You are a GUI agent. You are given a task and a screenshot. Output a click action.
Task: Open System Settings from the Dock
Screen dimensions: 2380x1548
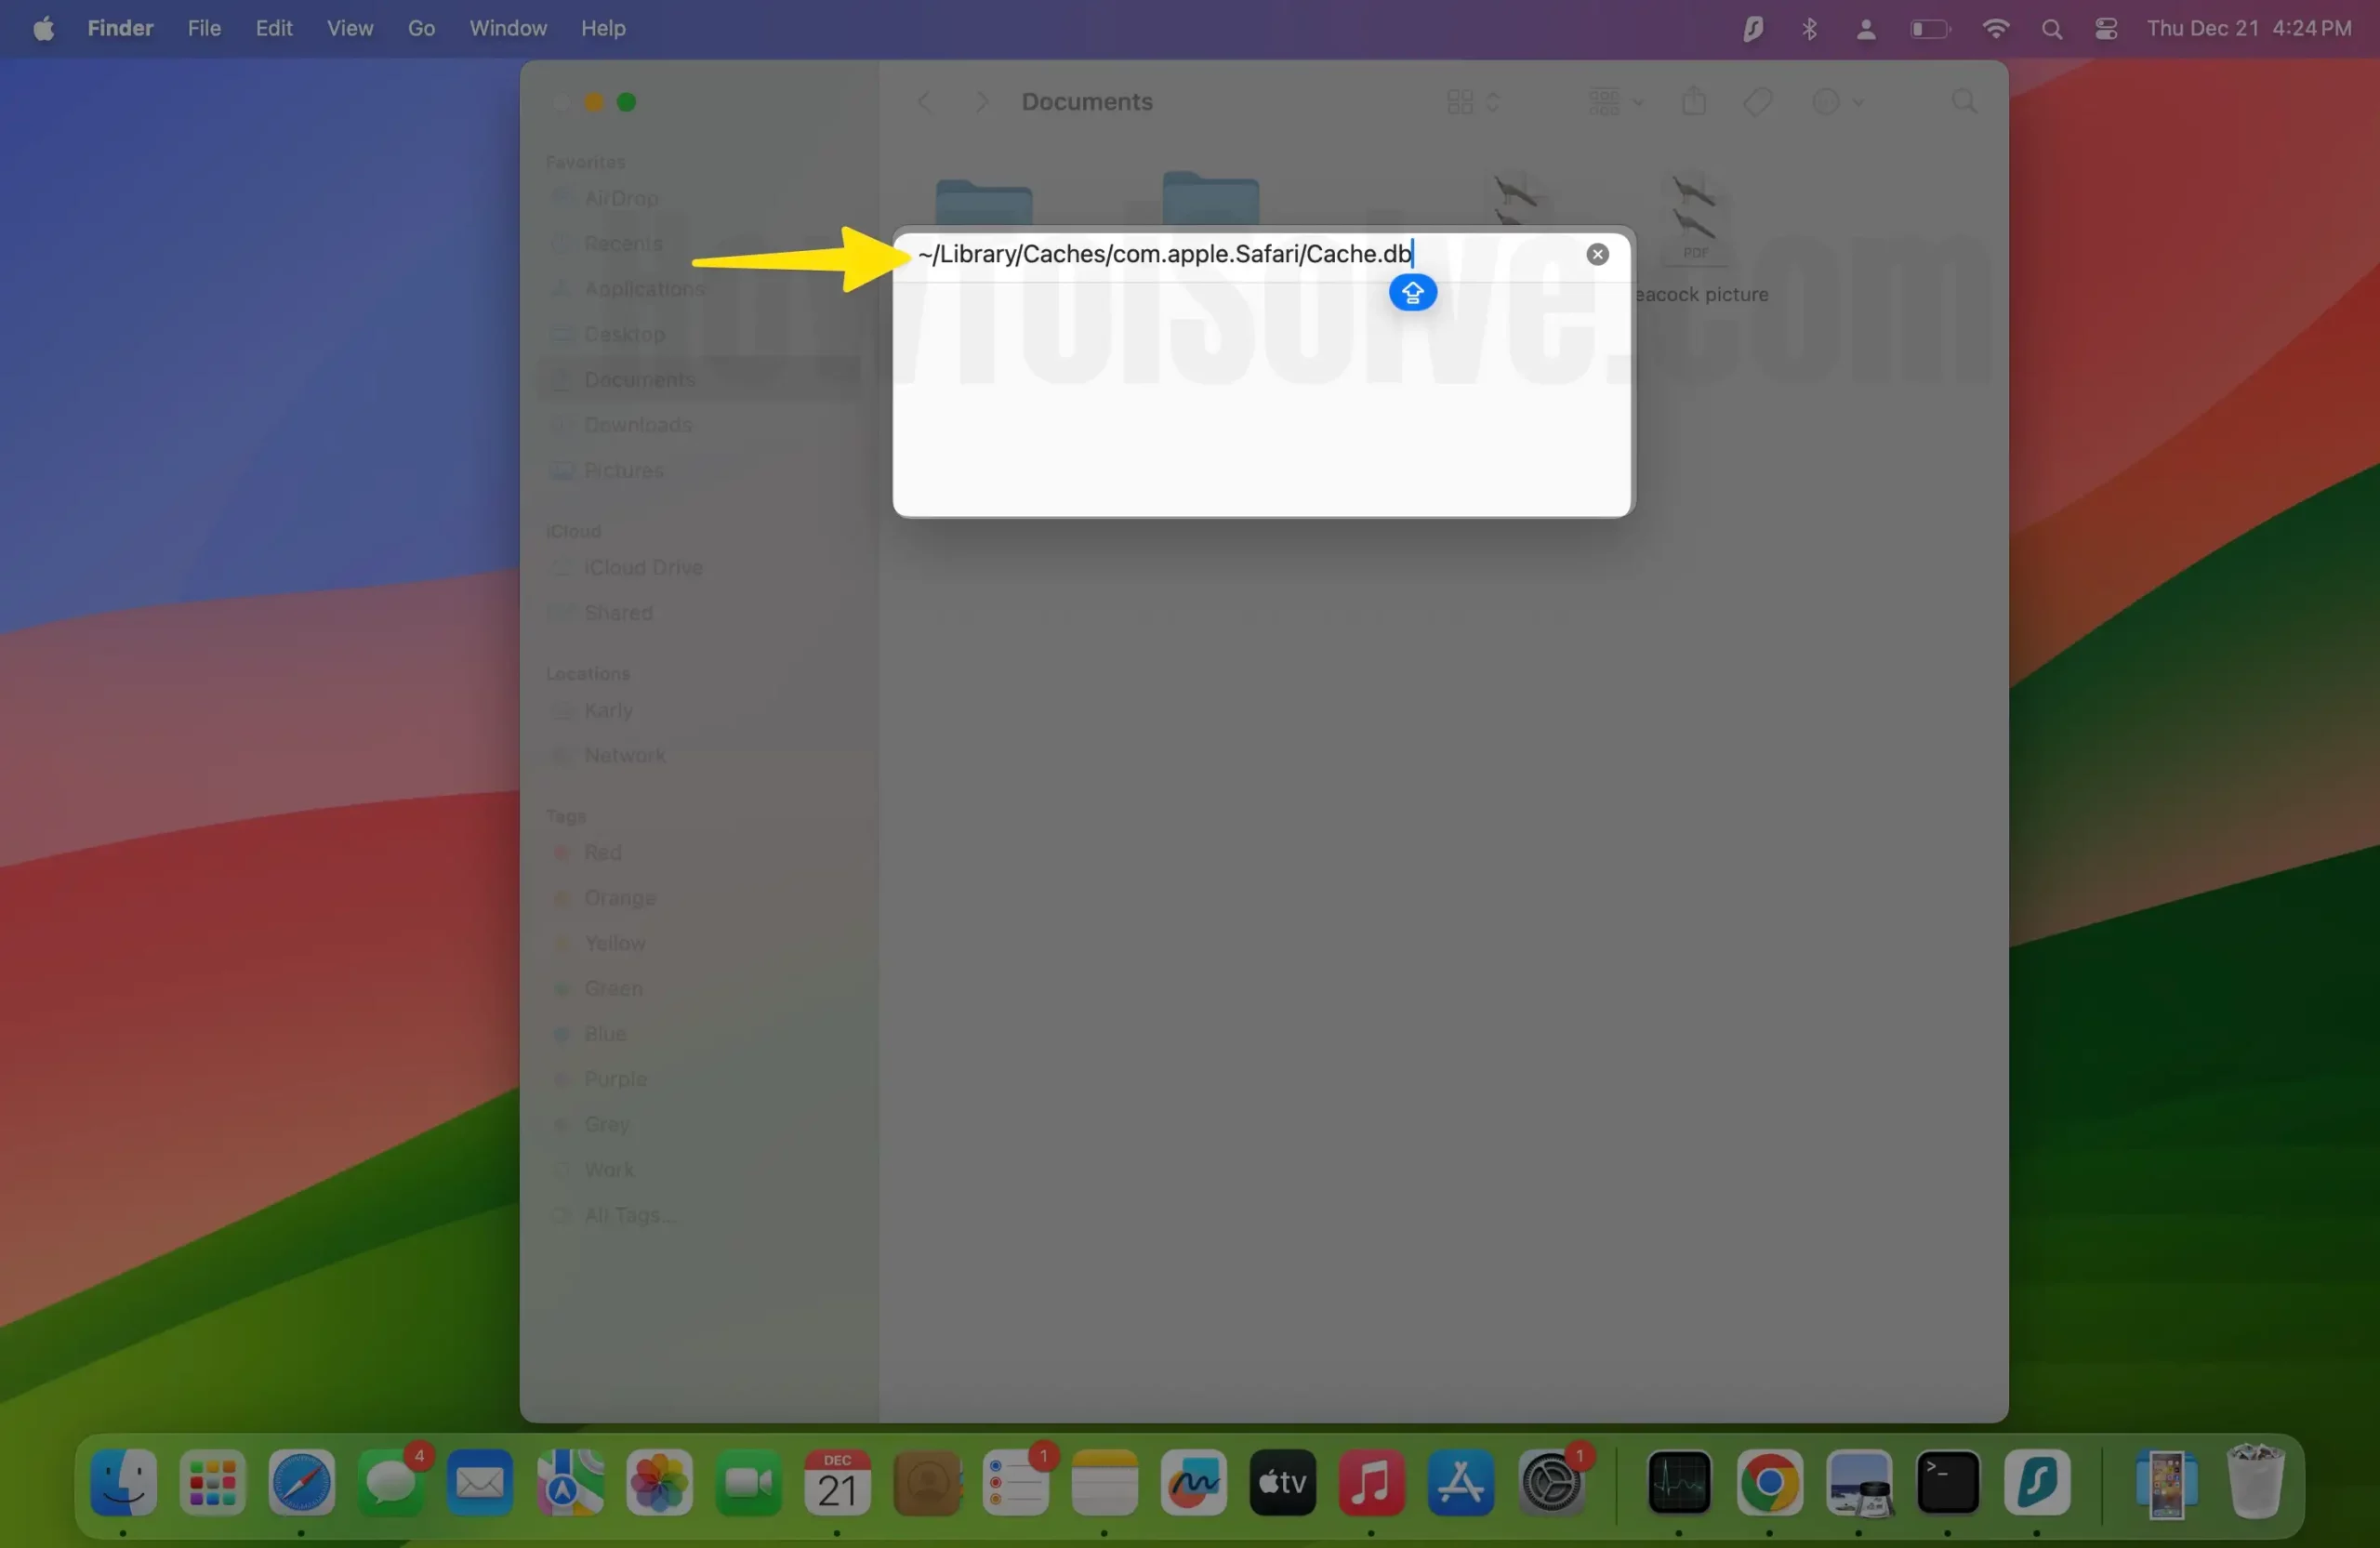point(1550,1482)
